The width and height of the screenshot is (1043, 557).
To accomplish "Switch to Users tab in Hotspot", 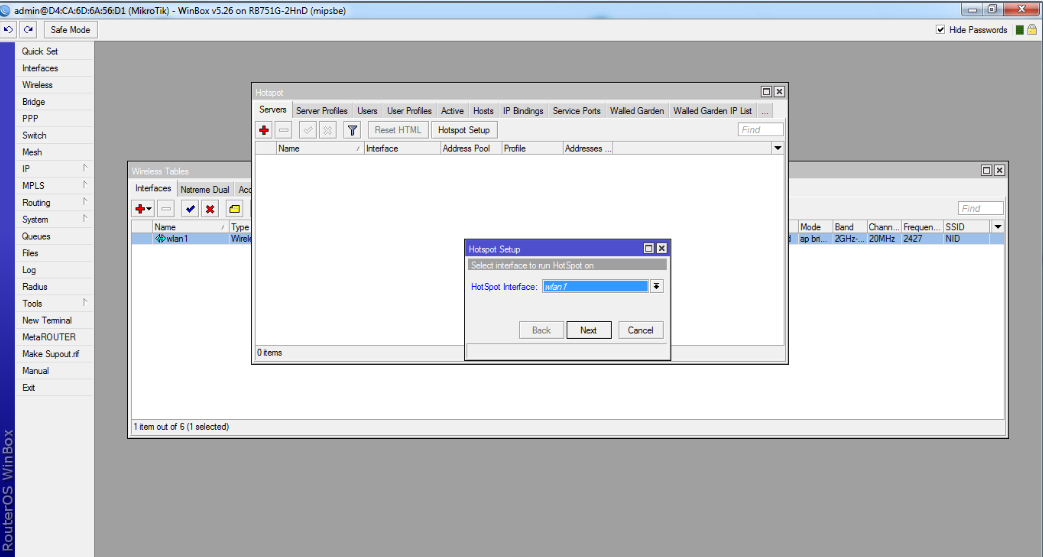I will (x=367, y=110).
